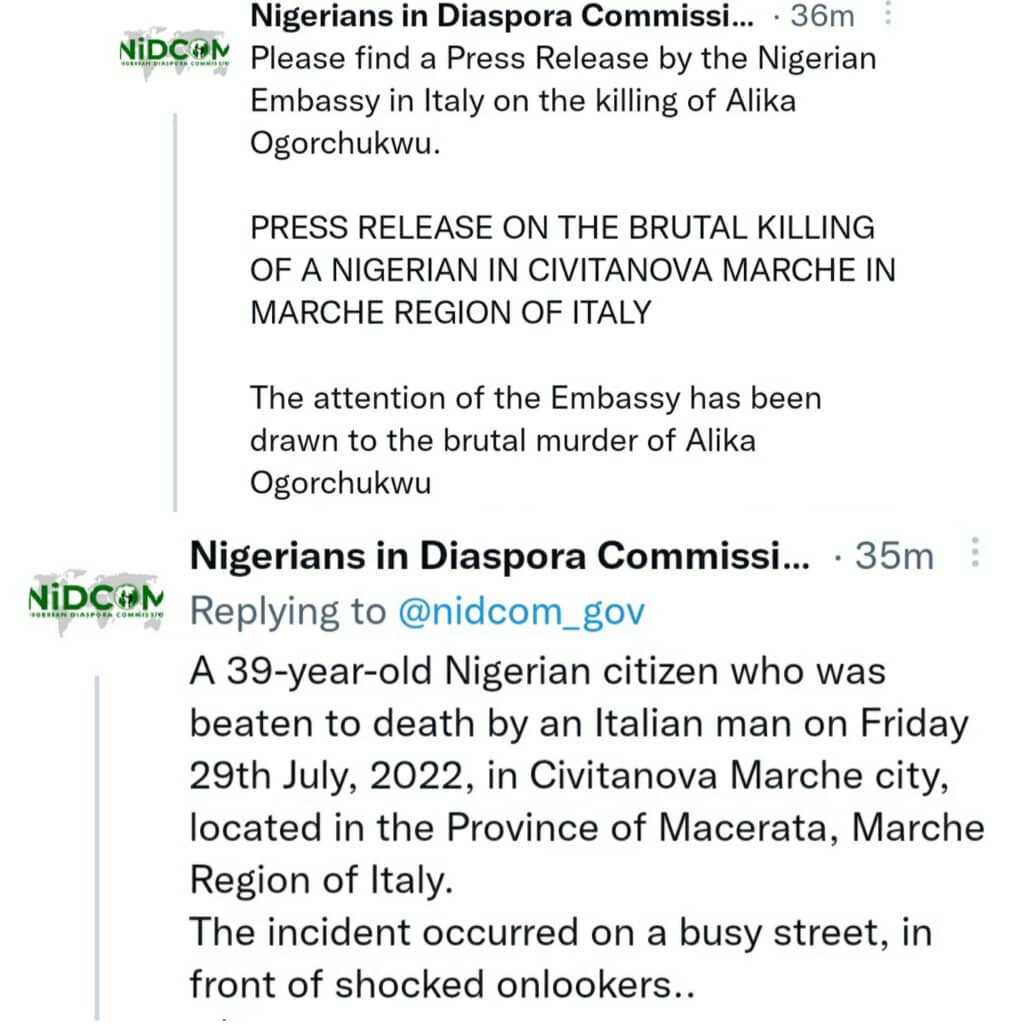Open the 35m timestamp link

[x=894, y=556]
